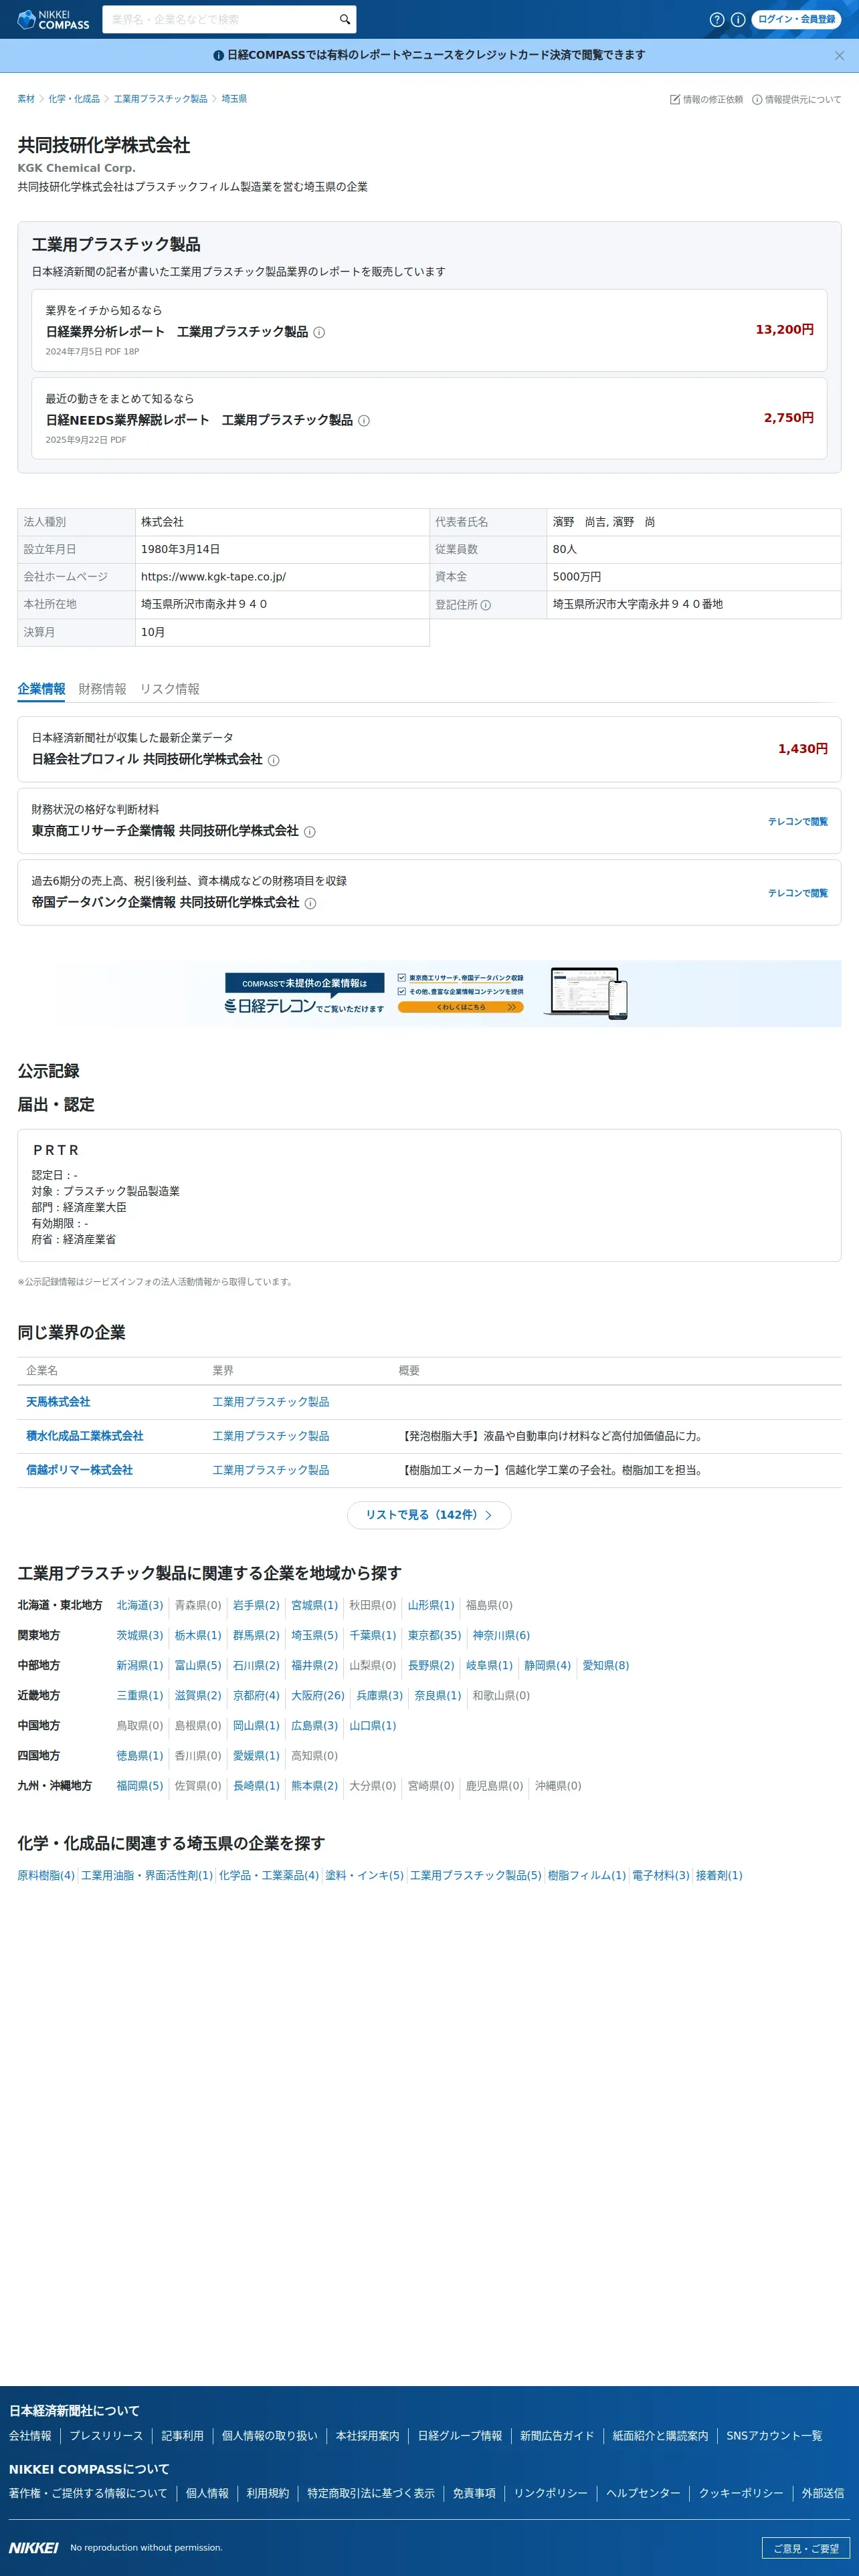Select the 企業情報 tab
The height and width of the screenshot is (2576, 859).
pos(41,689)
